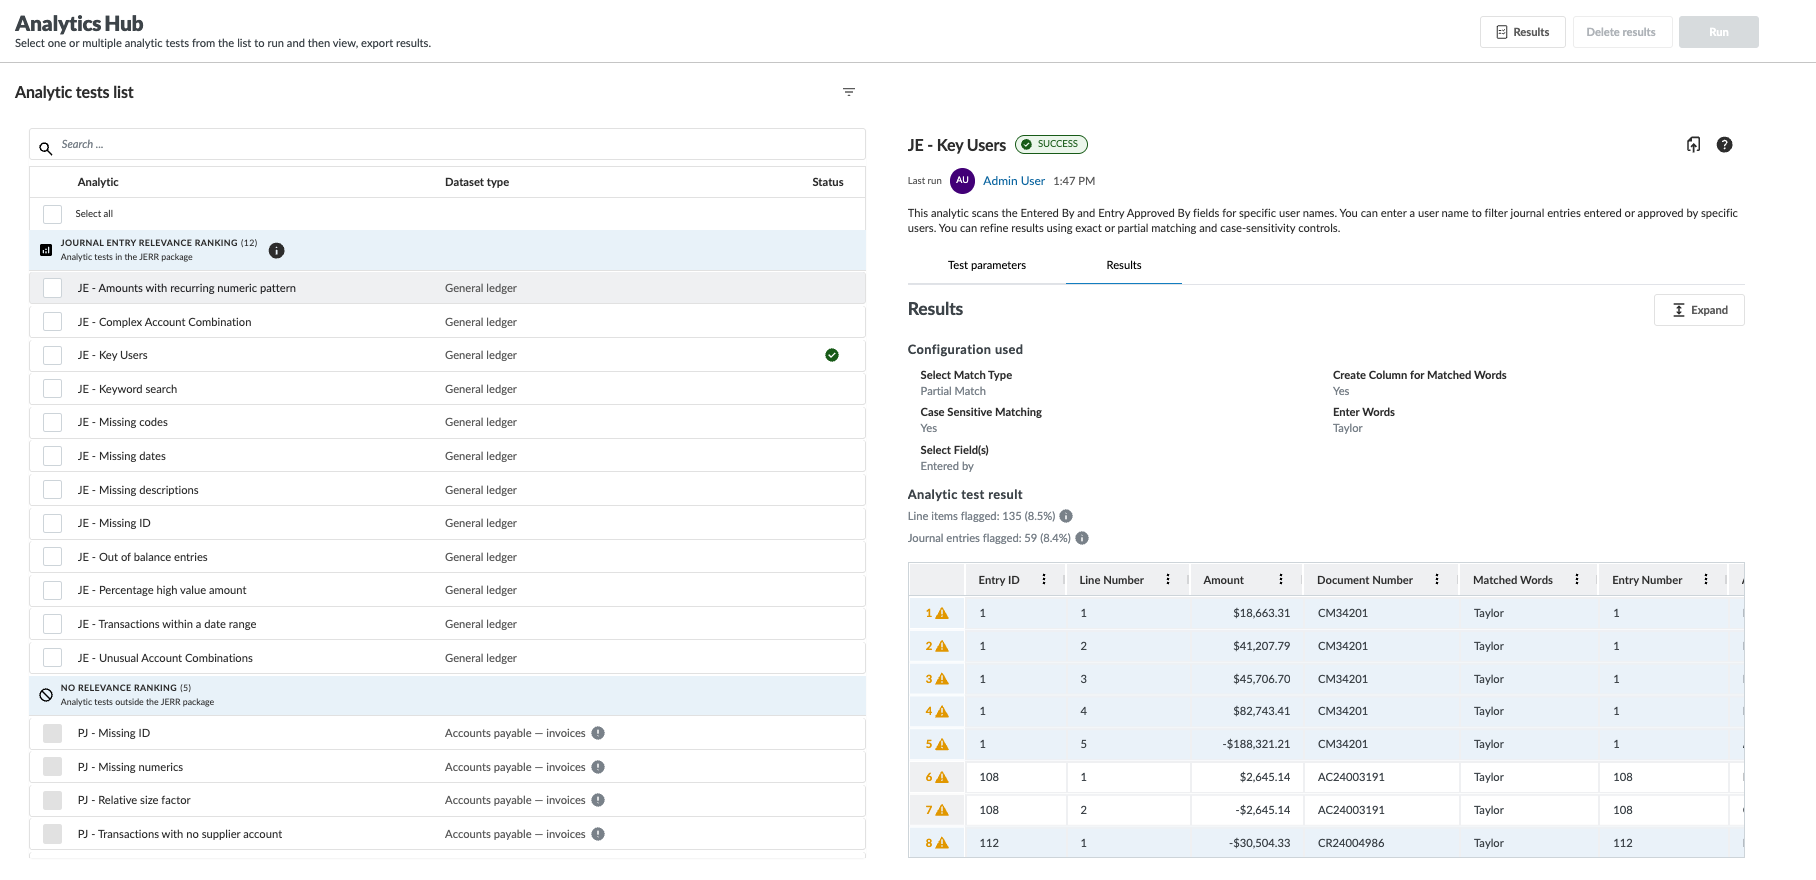Check the JE - Key Users checkbox
This screenshot has height=880, width=1816.
pyautogui.click(x=53, y=355)
